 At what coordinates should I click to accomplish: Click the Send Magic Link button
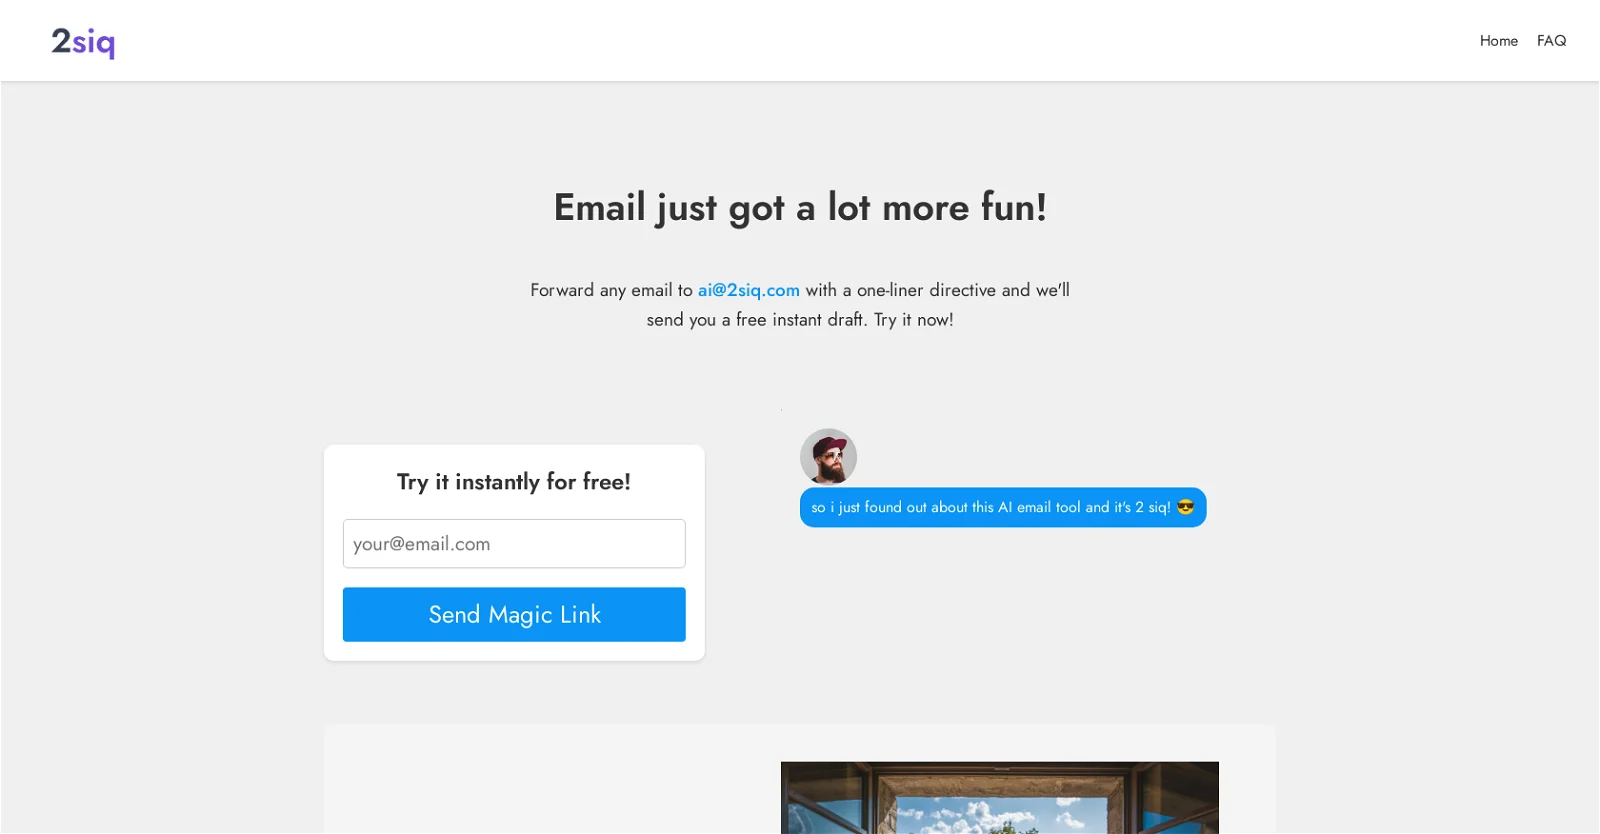514,614
